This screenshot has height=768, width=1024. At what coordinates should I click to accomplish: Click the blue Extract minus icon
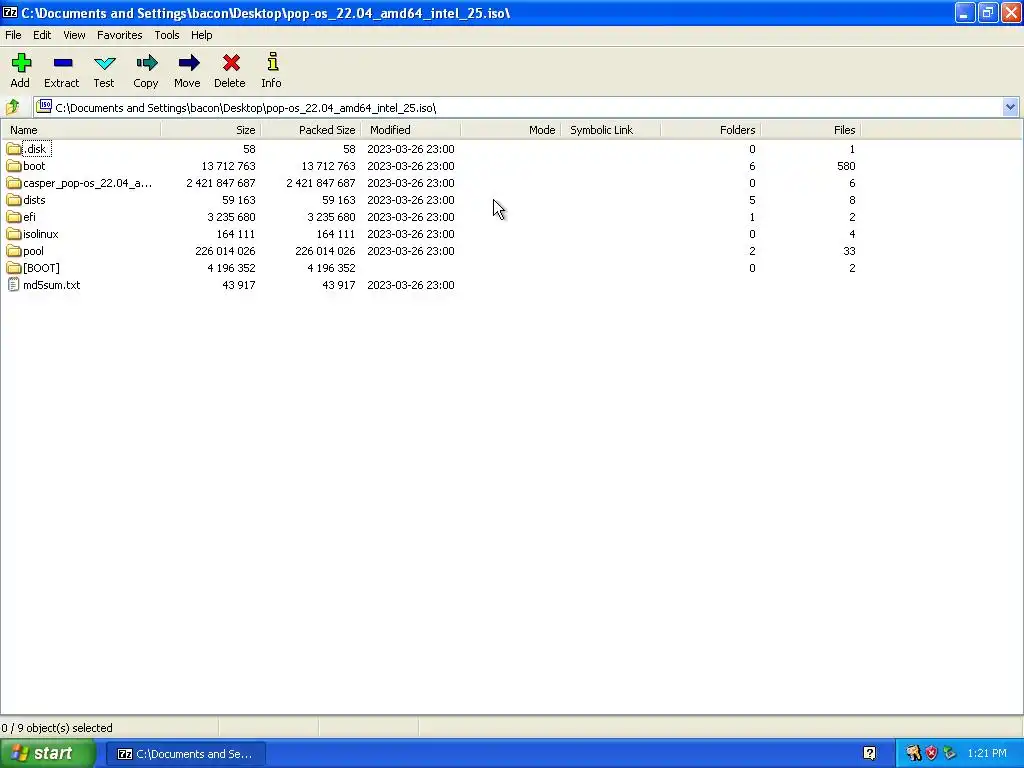coord(63,63)
